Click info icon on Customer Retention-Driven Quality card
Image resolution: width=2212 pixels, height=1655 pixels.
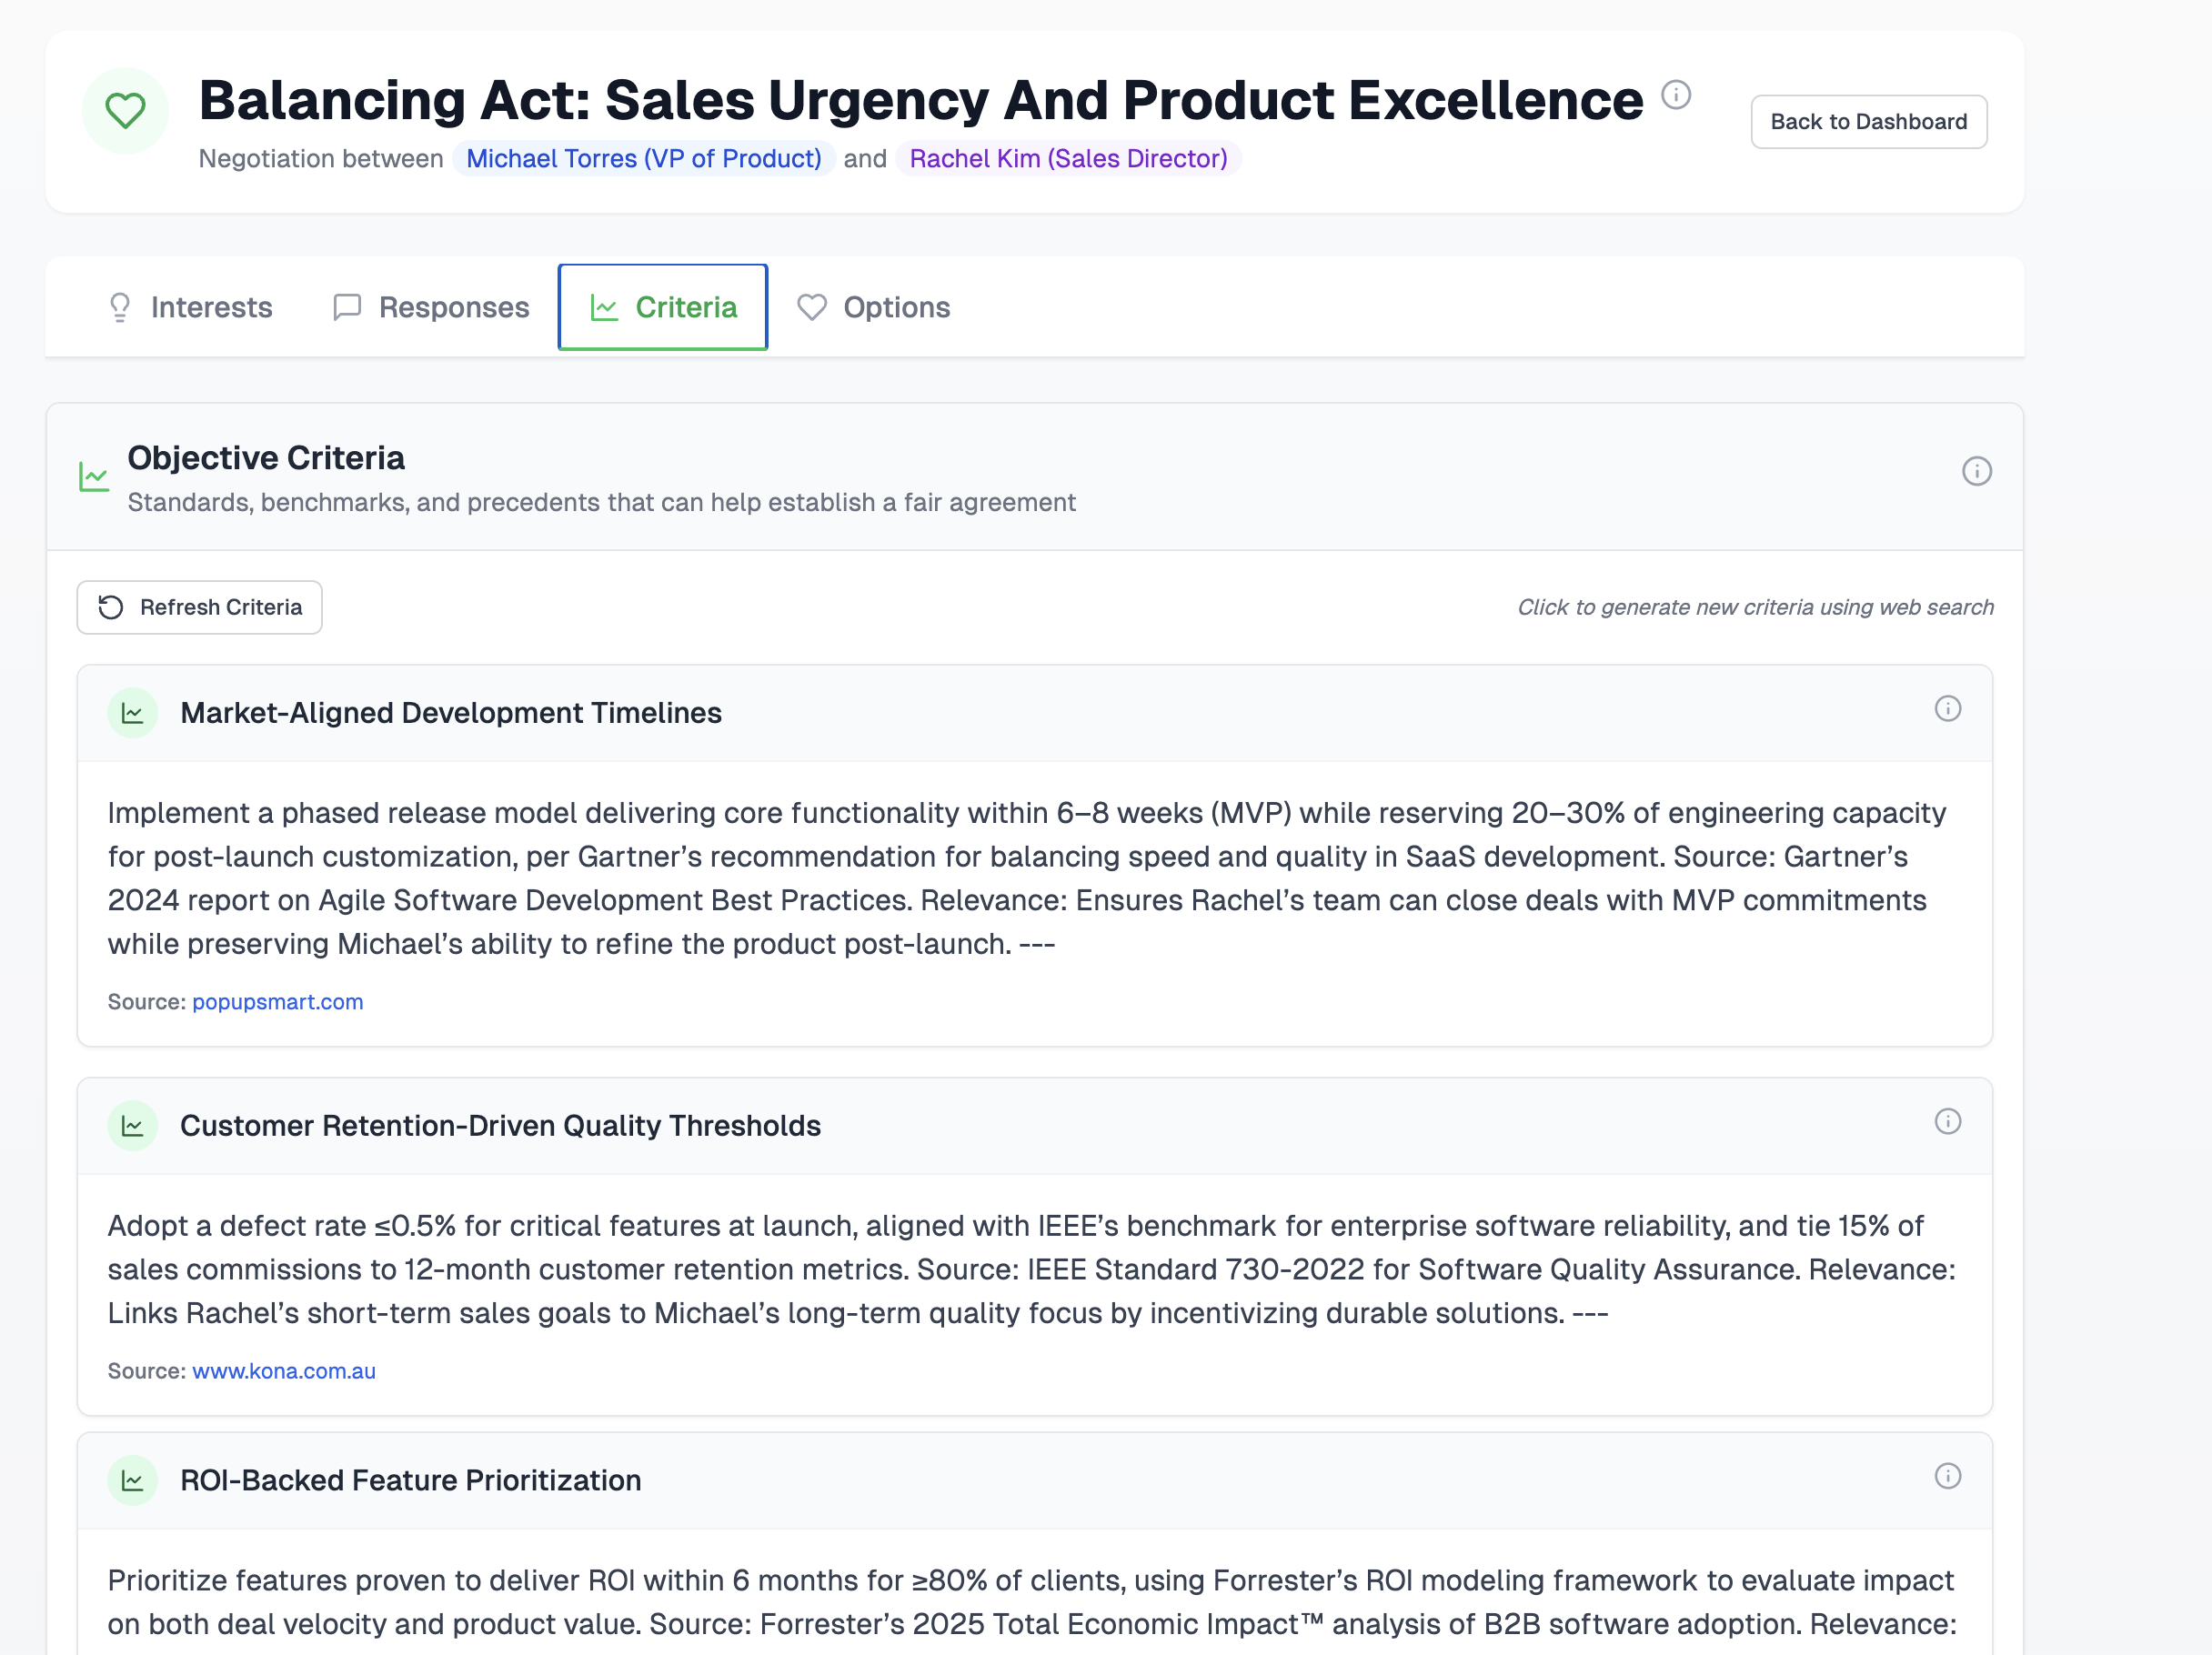tap(1947, 1122)
